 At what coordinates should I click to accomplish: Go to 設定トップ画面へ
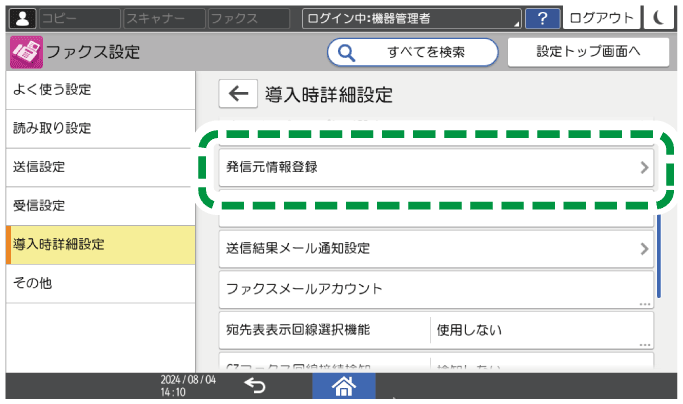click(x=588, y=52)
